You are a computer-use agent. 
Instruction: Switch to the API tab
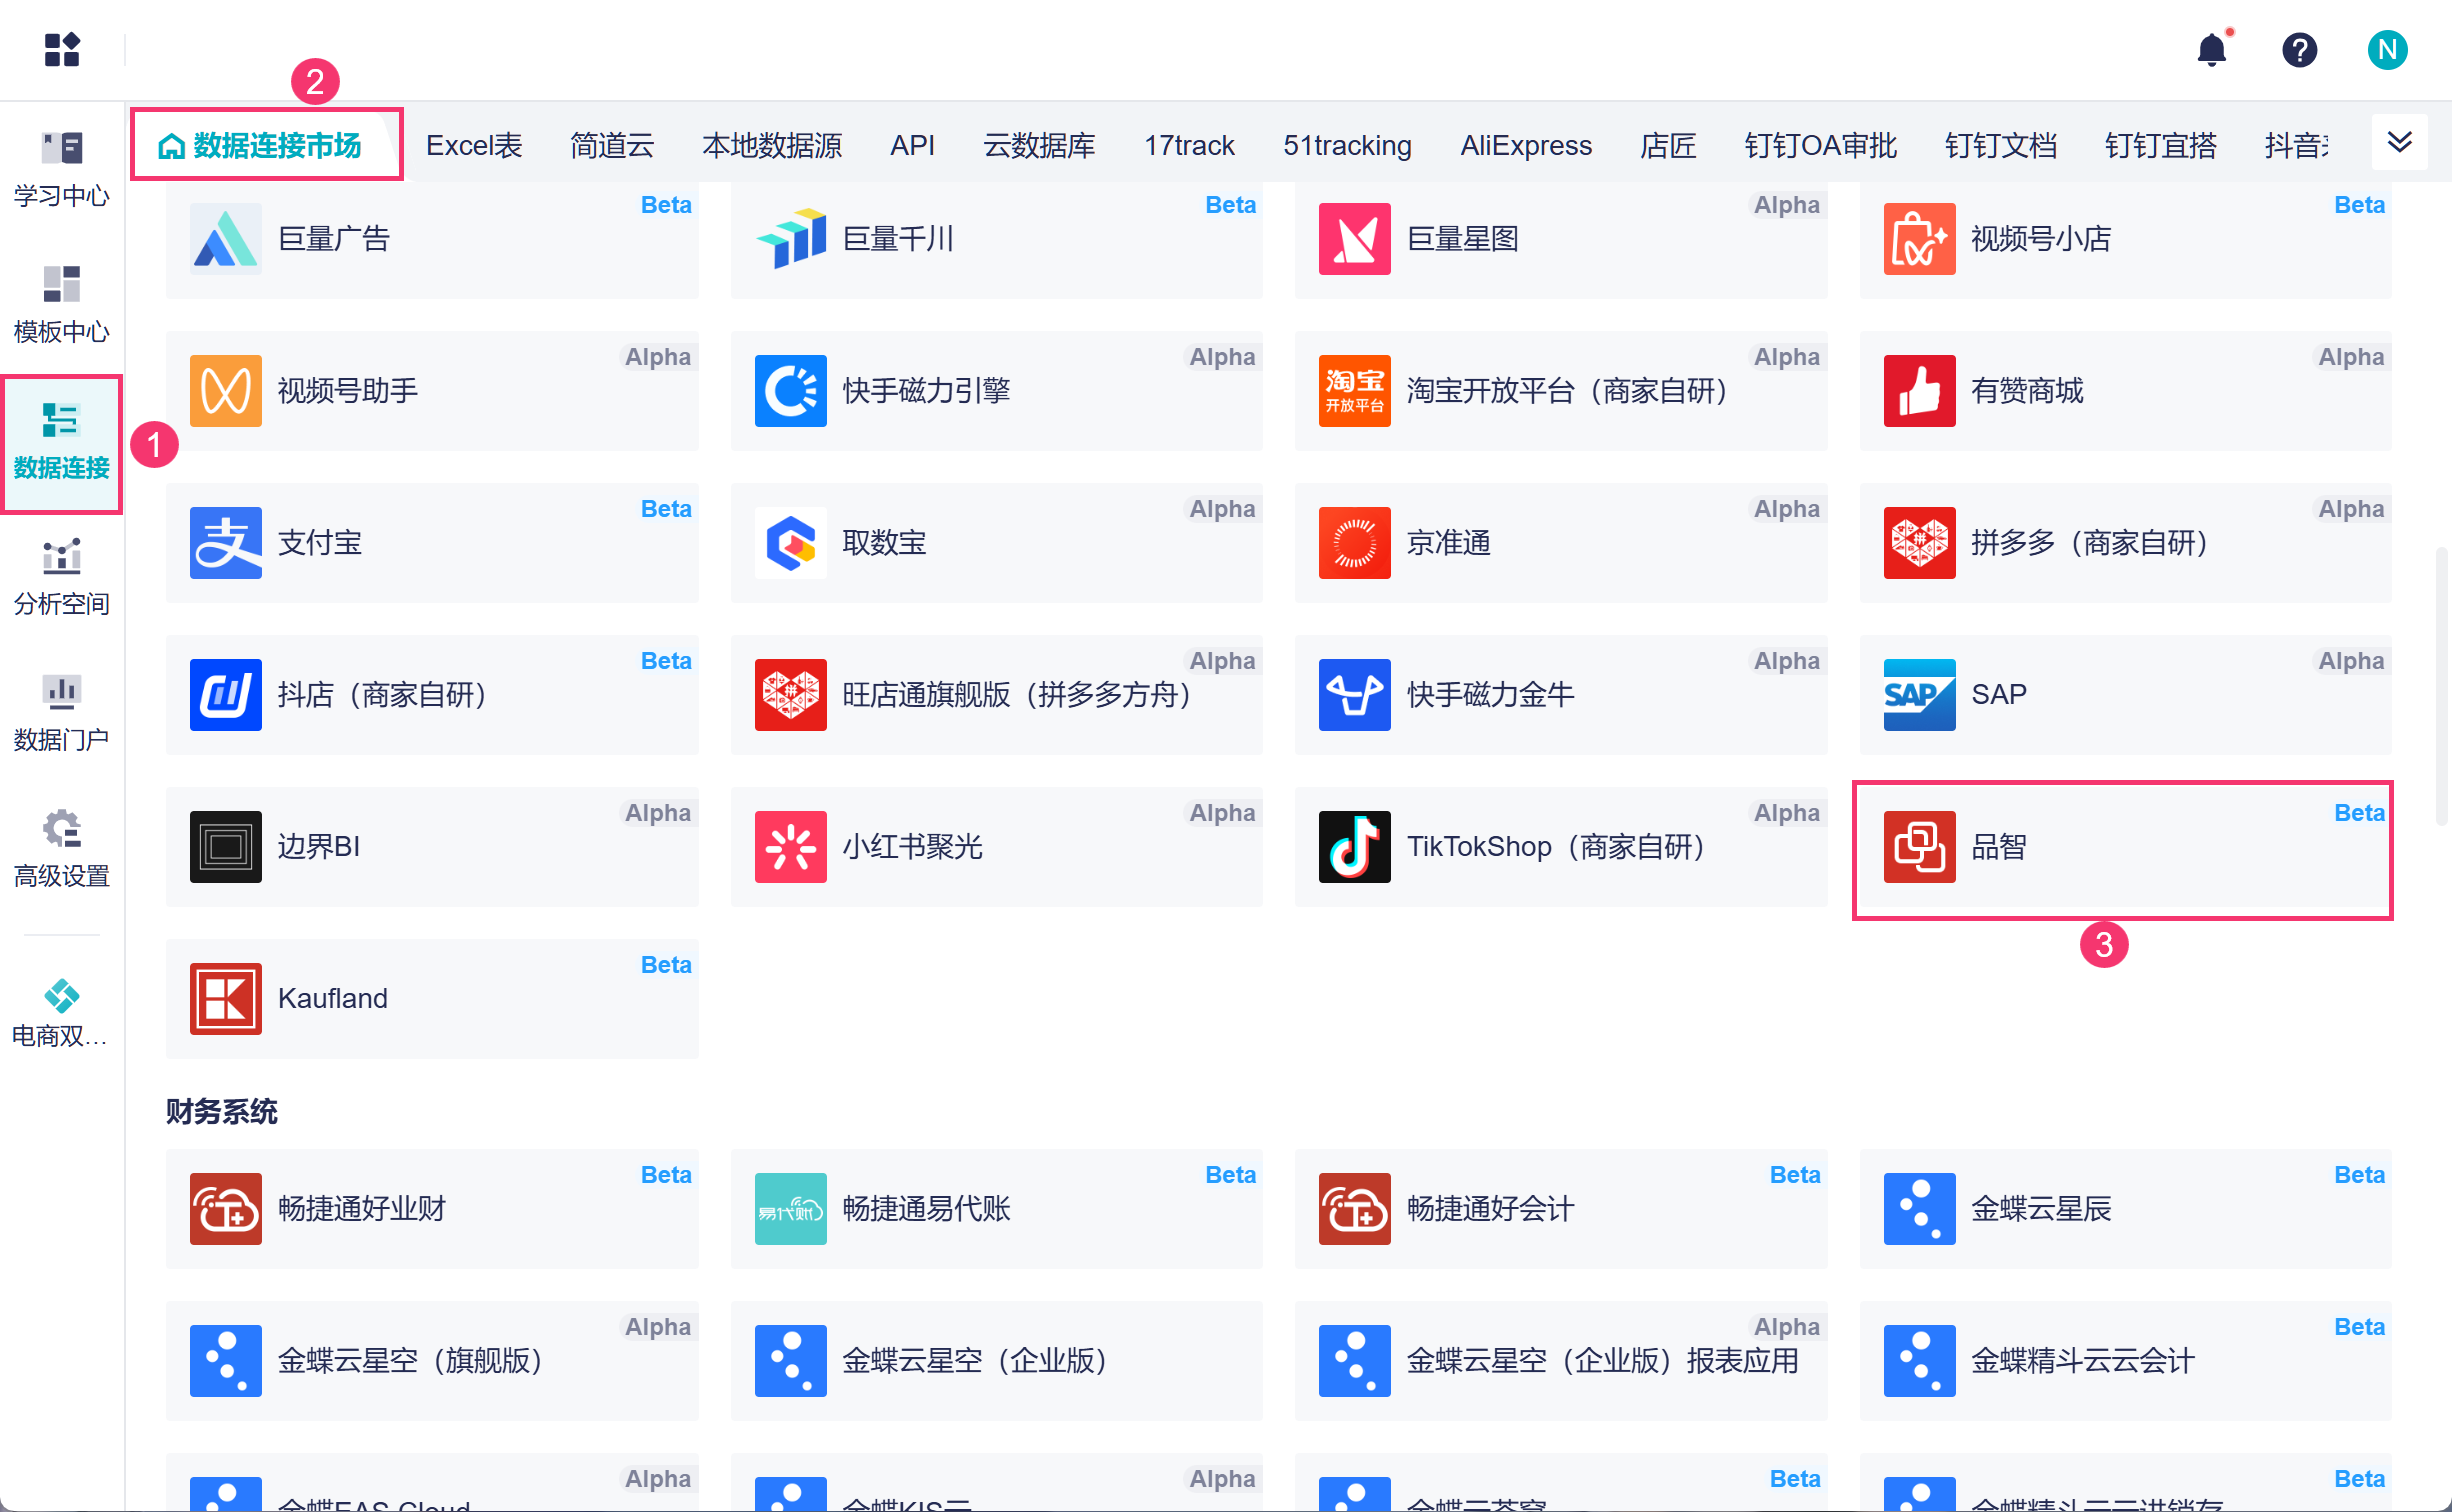coord(912,146)
